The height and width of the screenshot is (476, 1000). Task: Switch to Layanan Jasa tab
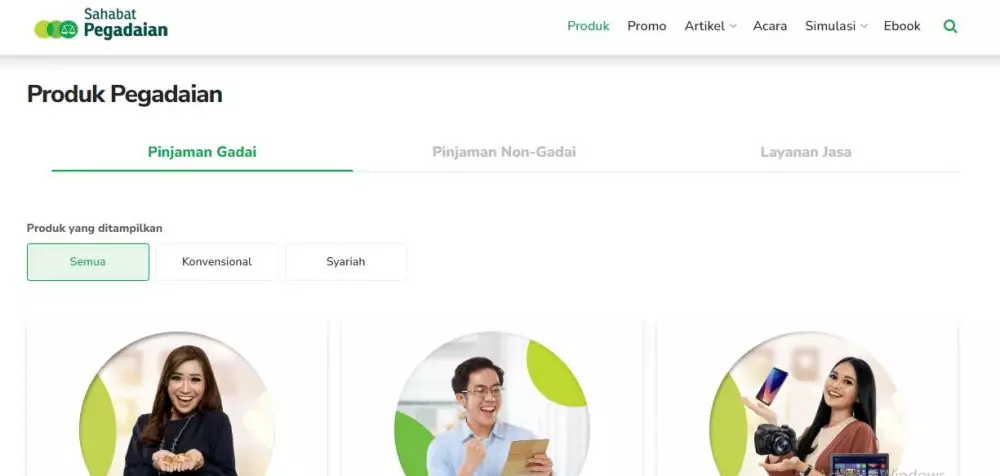805,152
